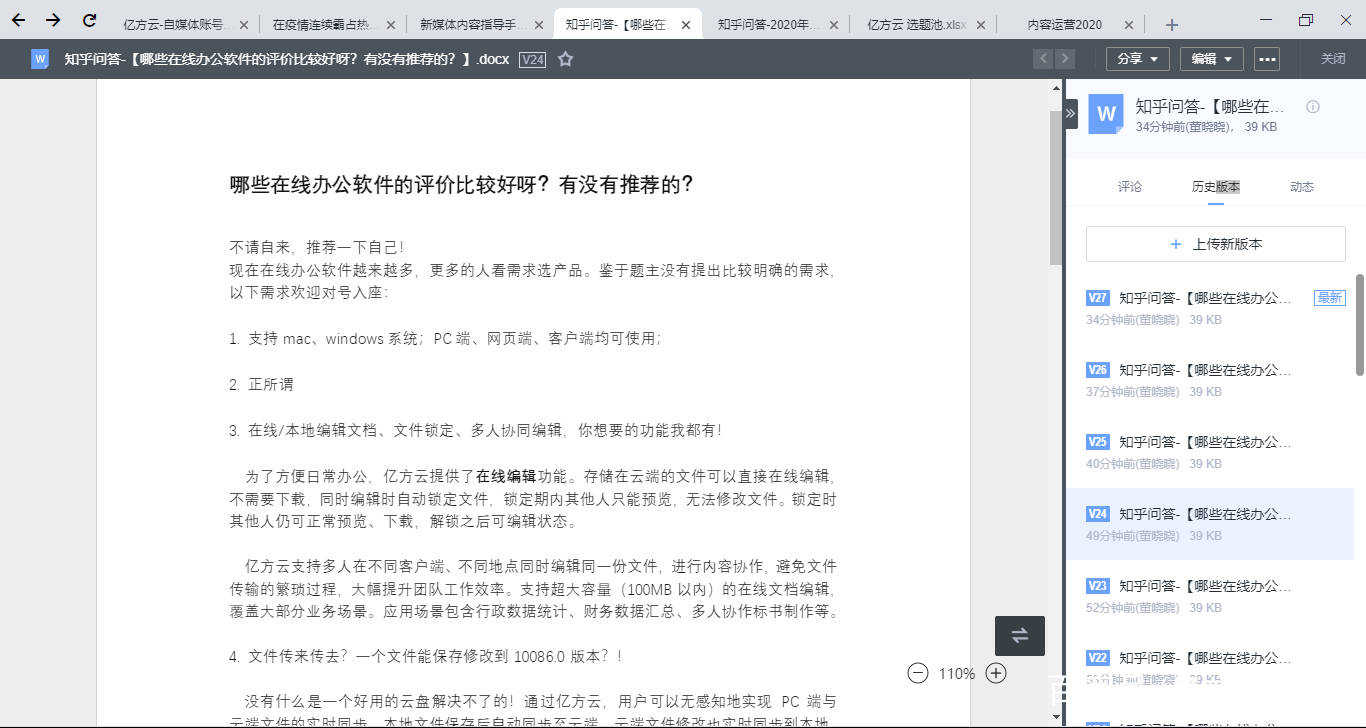
Task: Open the three-dot more options menu
Action: pyautogui.click(x=1267, y=59)
